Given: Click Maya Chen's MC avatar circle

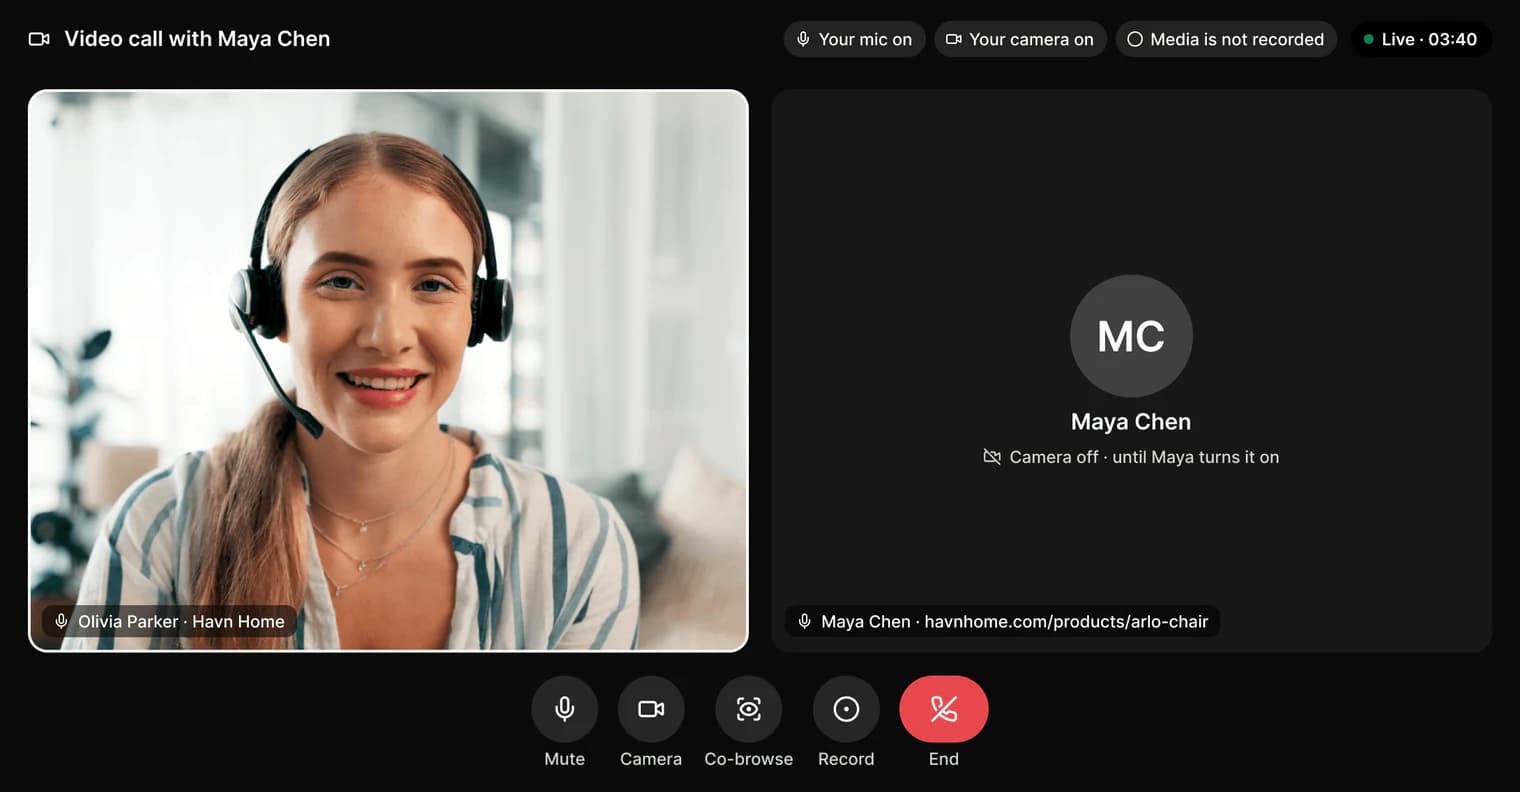Looking at the screenshot, I should [x=1131, y=336].
